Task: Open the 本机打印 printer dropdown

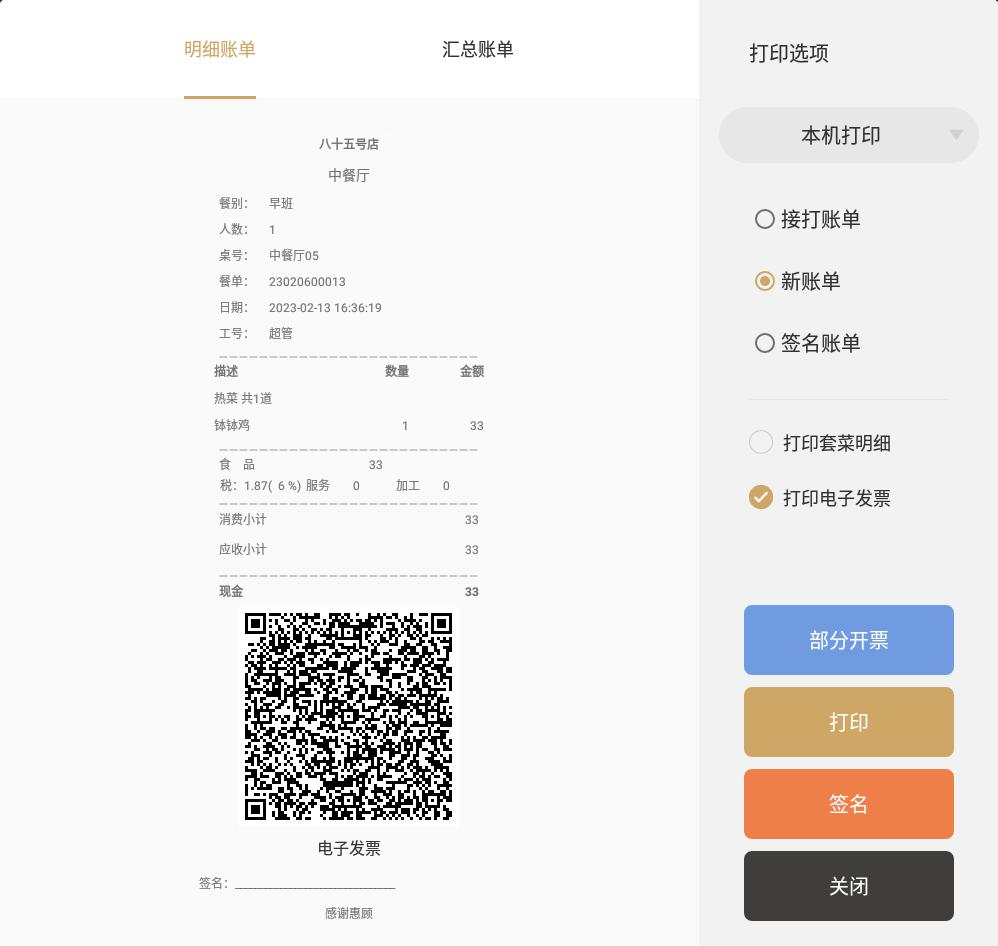Action: pos(848,135)
